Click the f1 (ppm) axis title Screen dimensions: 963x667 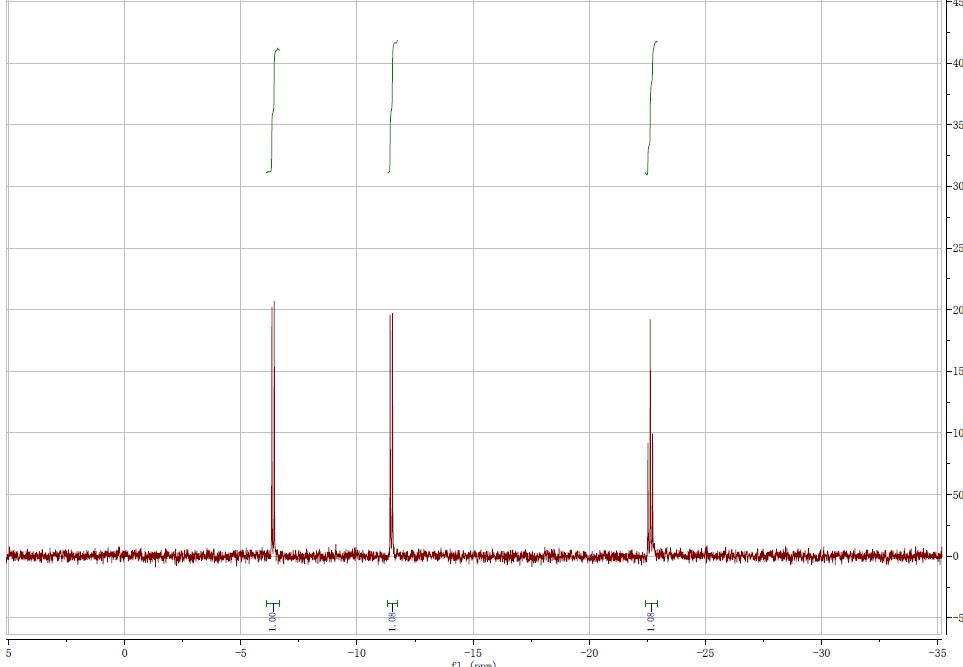click(x=473, y=663)
